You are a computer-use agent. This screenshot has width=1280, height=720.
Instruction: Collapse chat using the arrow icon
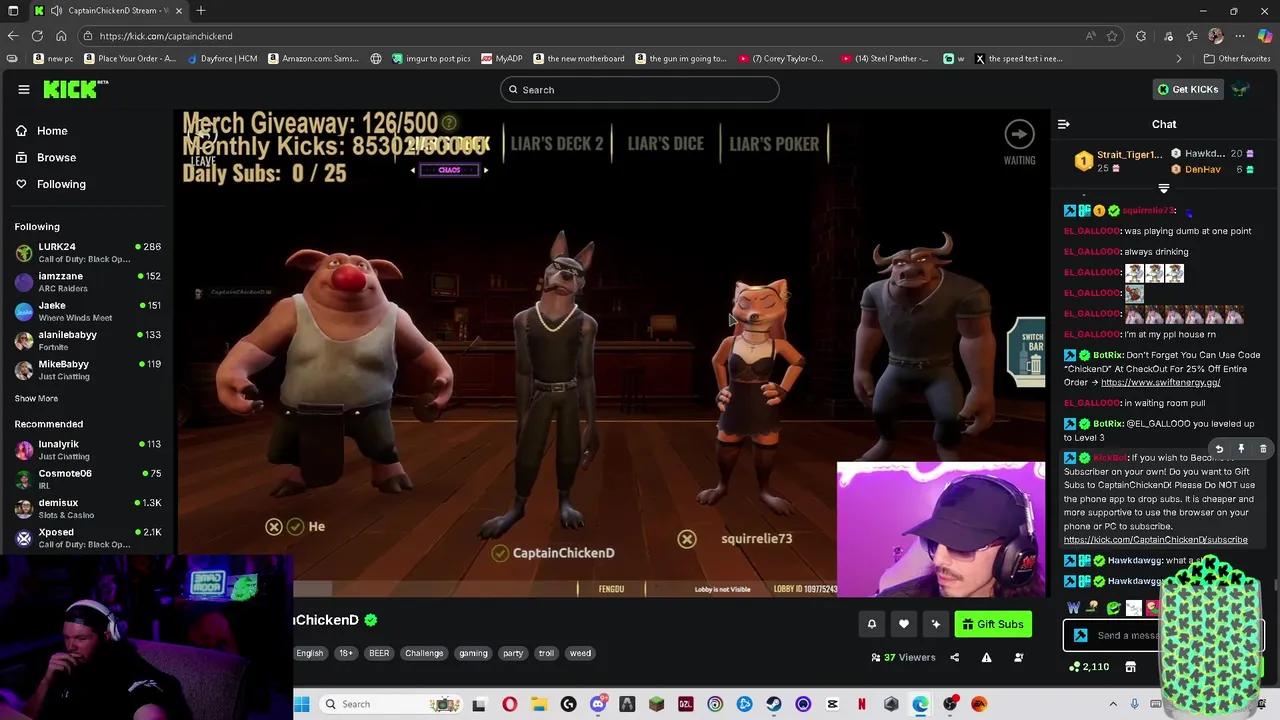coord(1064,124)
